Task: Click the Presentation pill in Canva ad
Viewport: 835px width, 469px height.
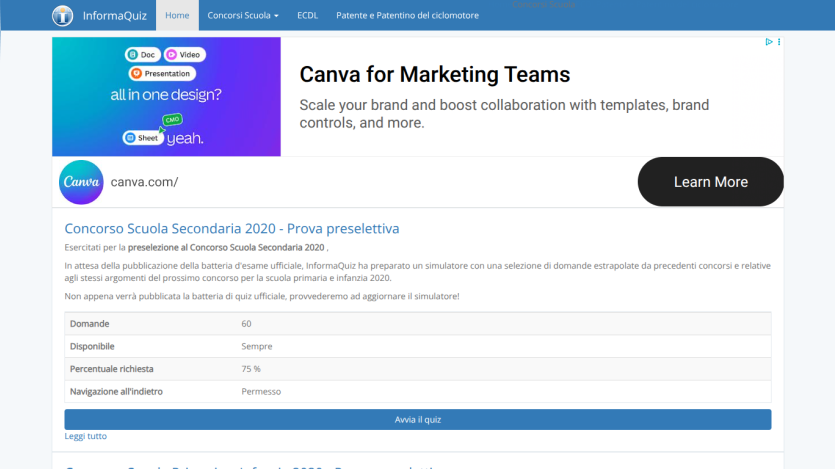Action: (162, 73)
